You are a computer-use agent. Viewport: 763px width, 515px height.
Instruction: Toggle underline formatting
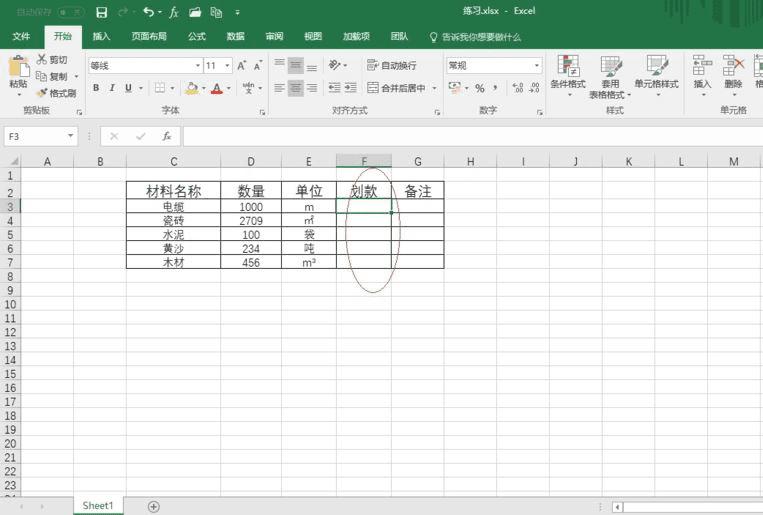coord(128,88)
